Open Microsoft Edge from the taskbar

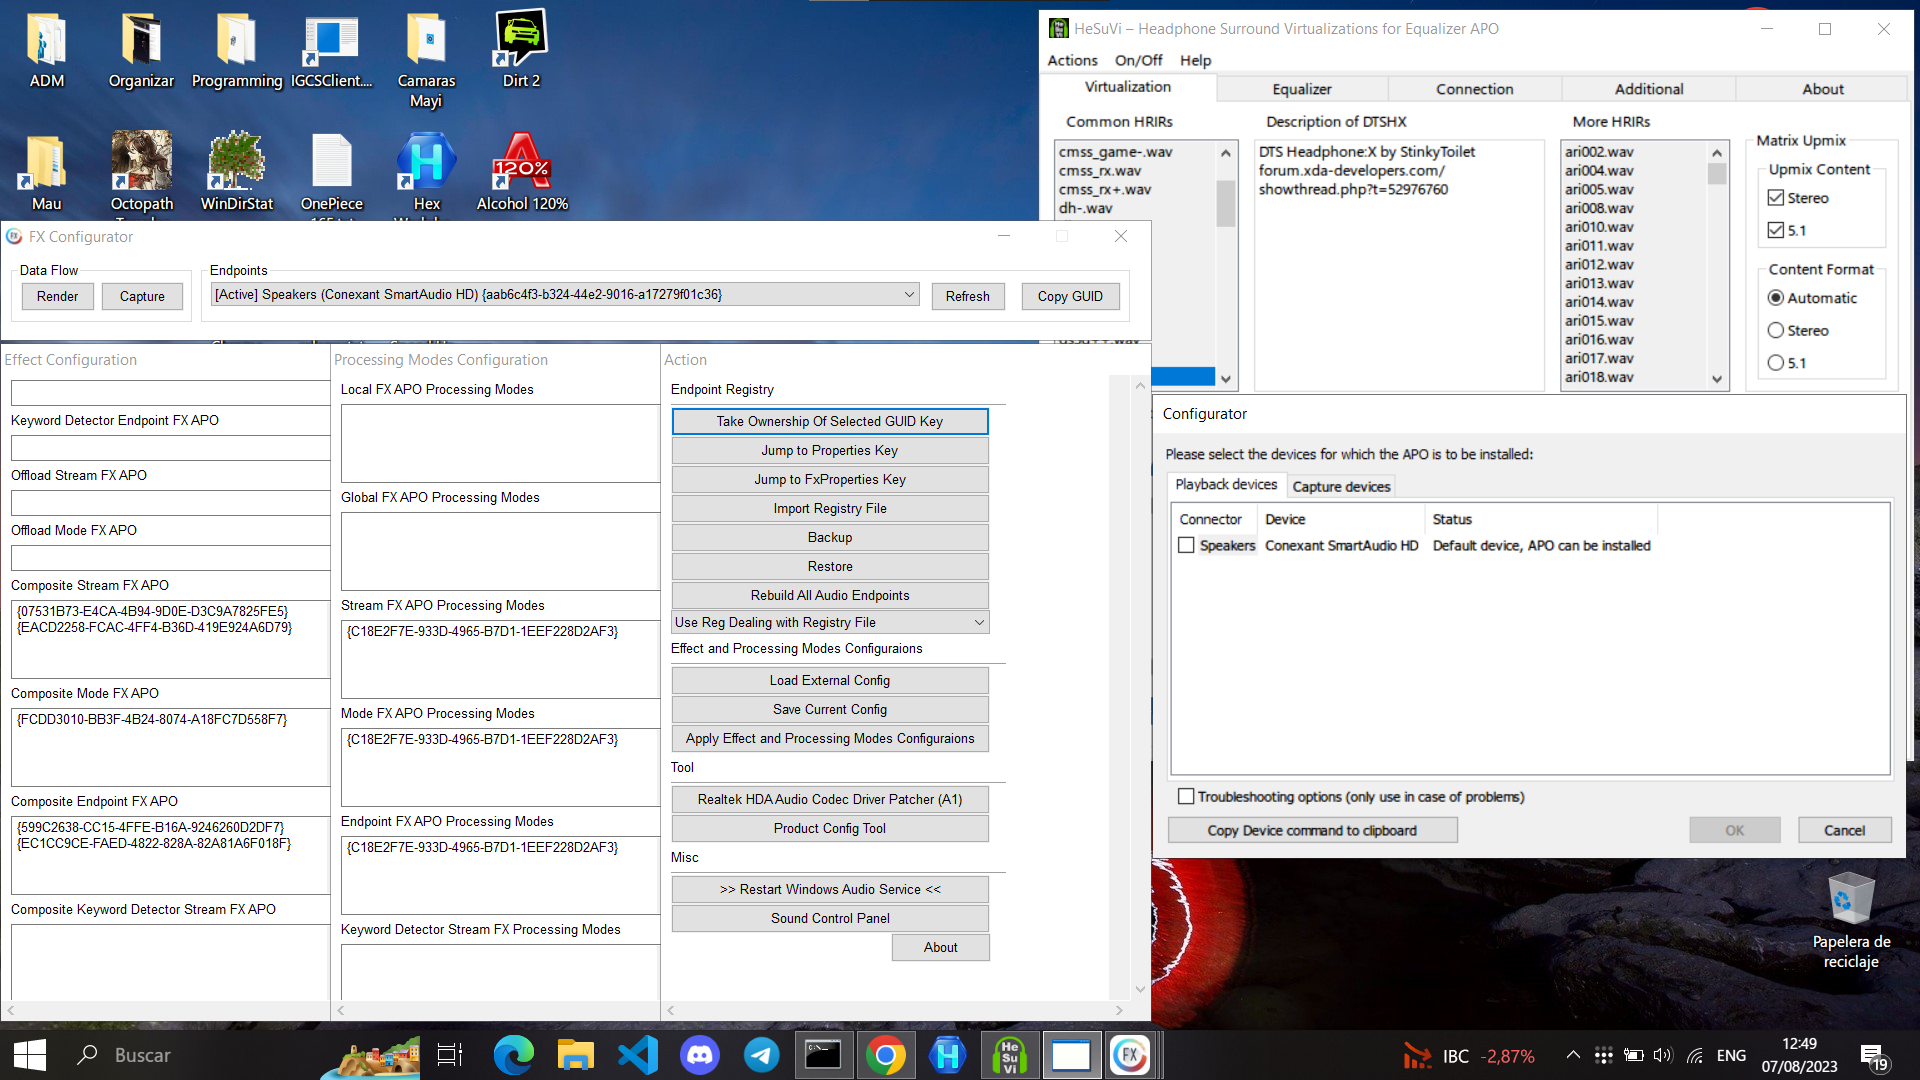tap(513, 1055)
